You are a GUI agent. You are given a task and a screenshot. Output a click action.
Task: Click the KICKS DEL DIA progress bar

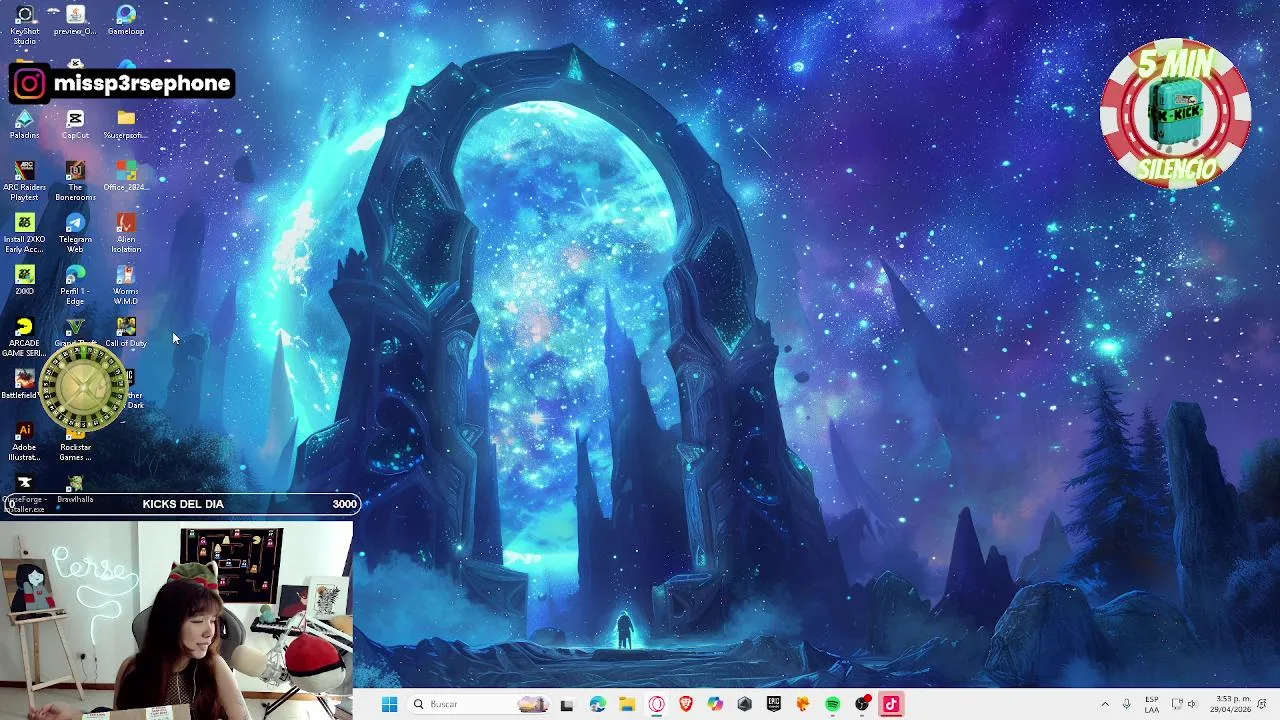coord(181,504)
